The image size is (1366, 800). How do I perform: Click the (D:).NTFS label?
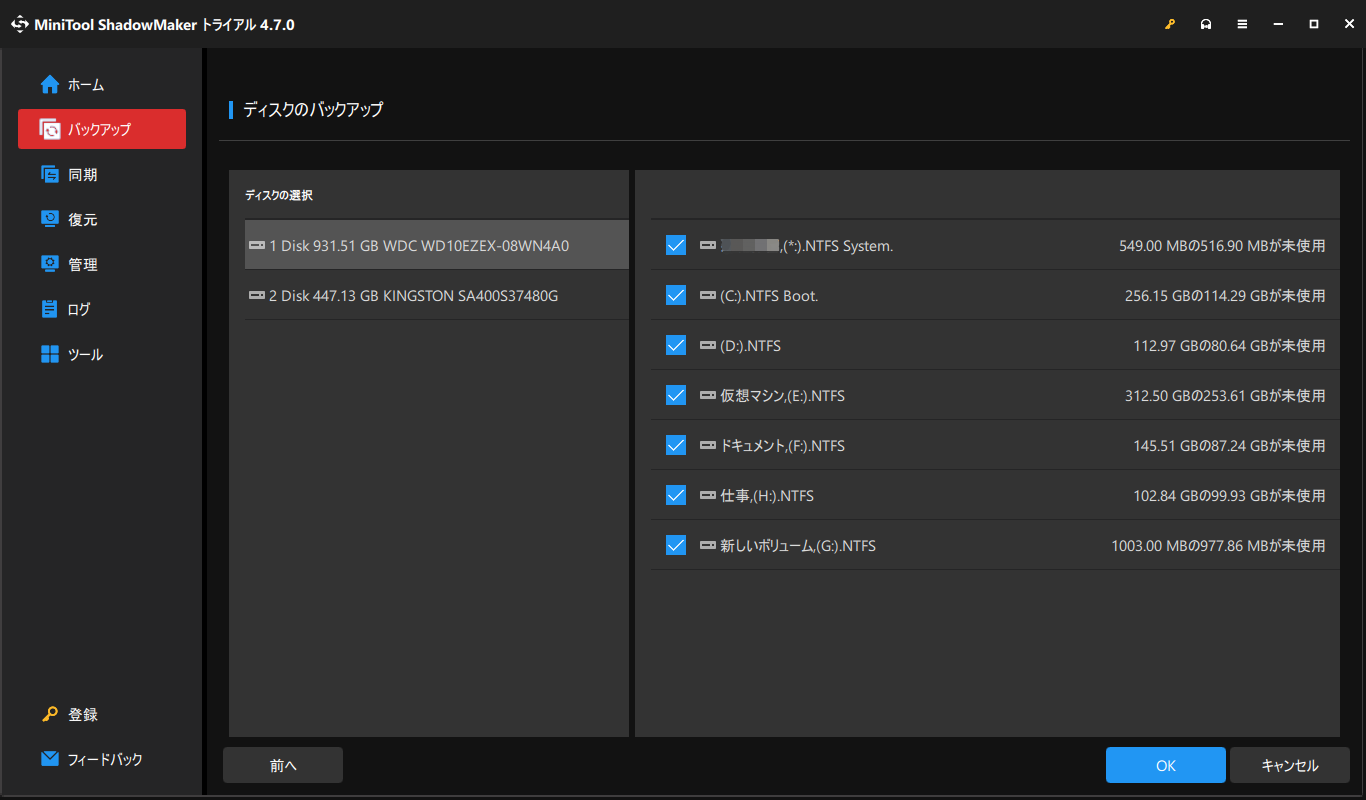point(750,346)
